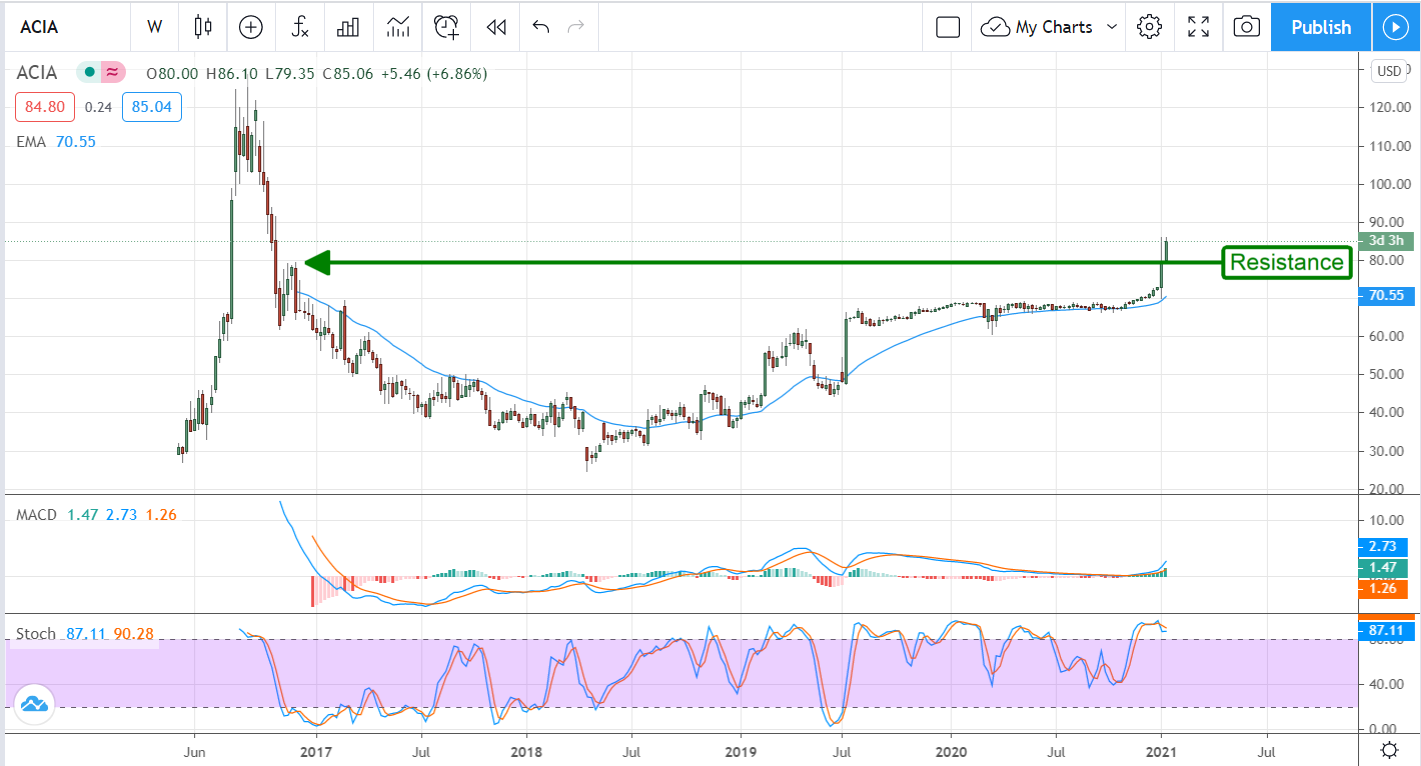1421x766 pixels.
Task: Open price axis settings gear at bottom right
Action: pos(1389,750)
